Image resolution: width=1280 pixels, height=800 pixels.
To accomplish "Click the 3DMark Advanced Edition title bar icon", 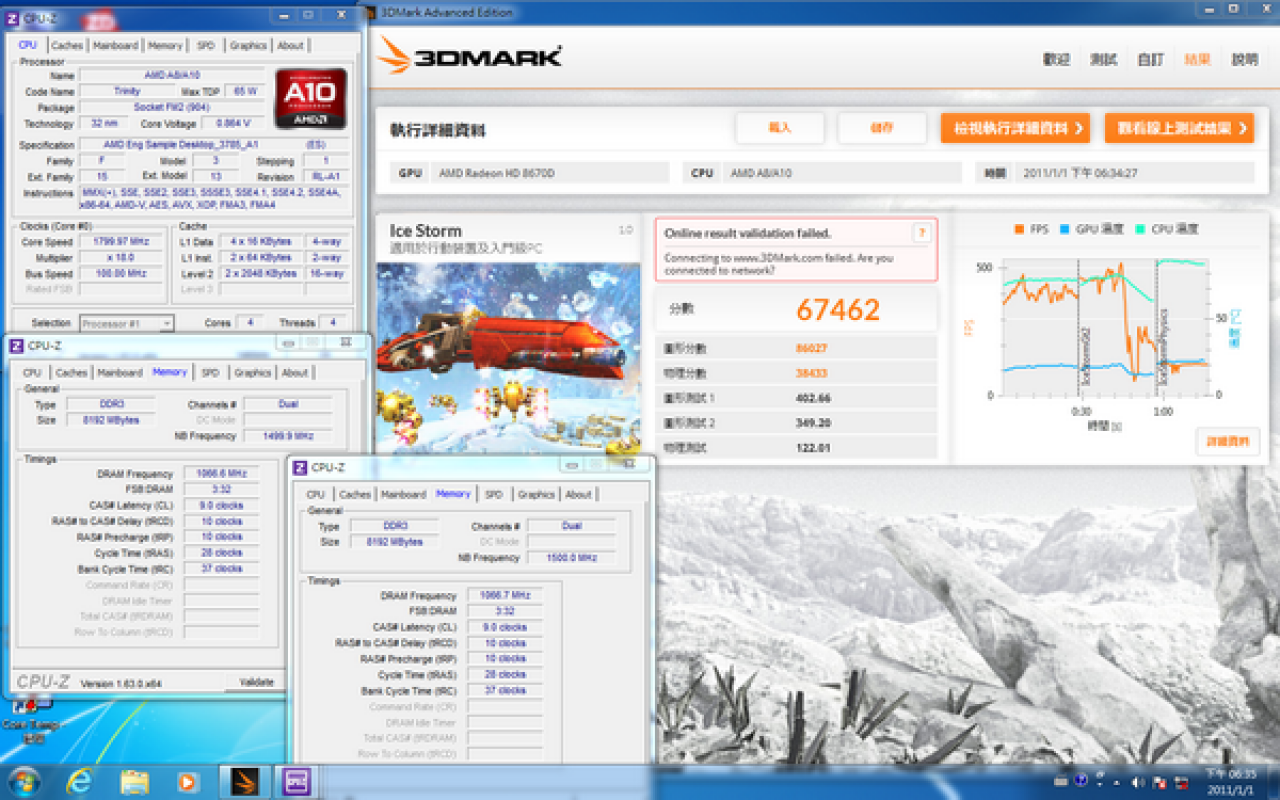I will click(x=372, y=12).
